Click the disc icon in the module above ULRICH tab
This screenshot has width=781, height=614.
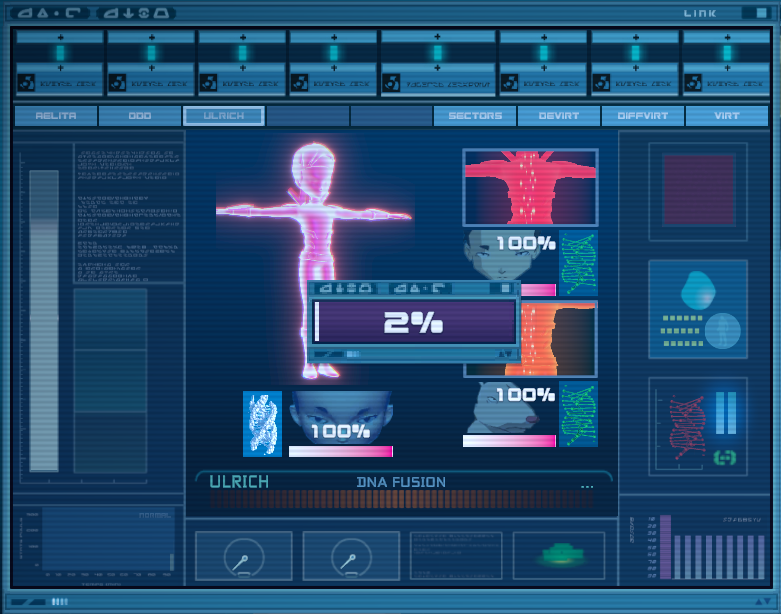pos(208,82)
